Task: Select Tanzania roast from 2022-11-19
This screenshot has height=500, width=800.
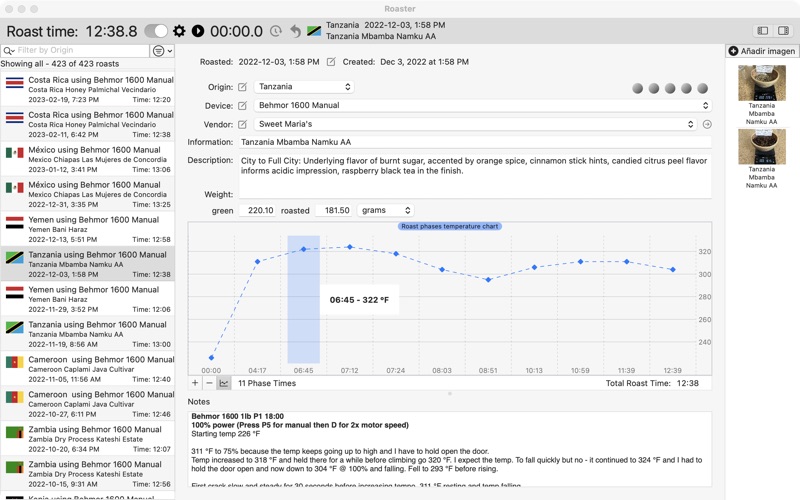Action: click(x=87, y=334)
